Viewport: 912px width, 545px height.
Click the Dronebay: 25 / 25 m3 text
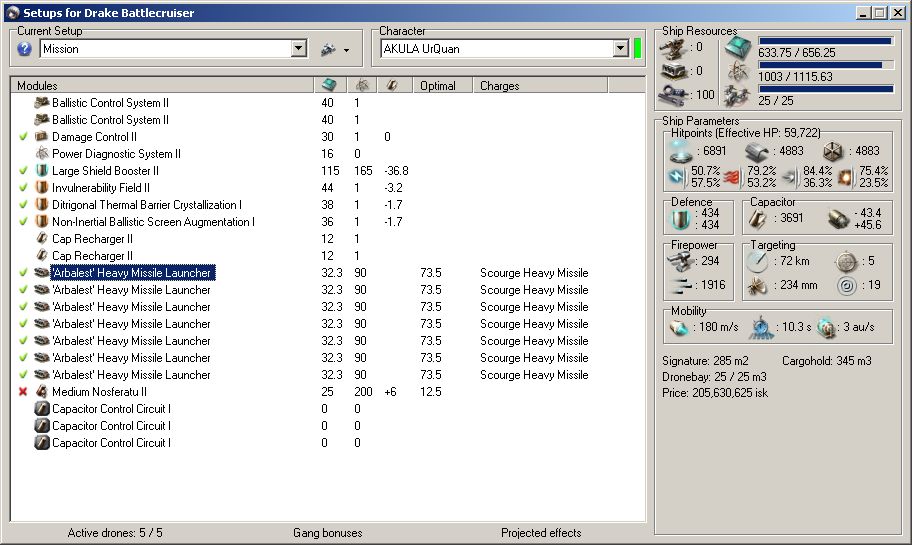[x=714, y=377]
